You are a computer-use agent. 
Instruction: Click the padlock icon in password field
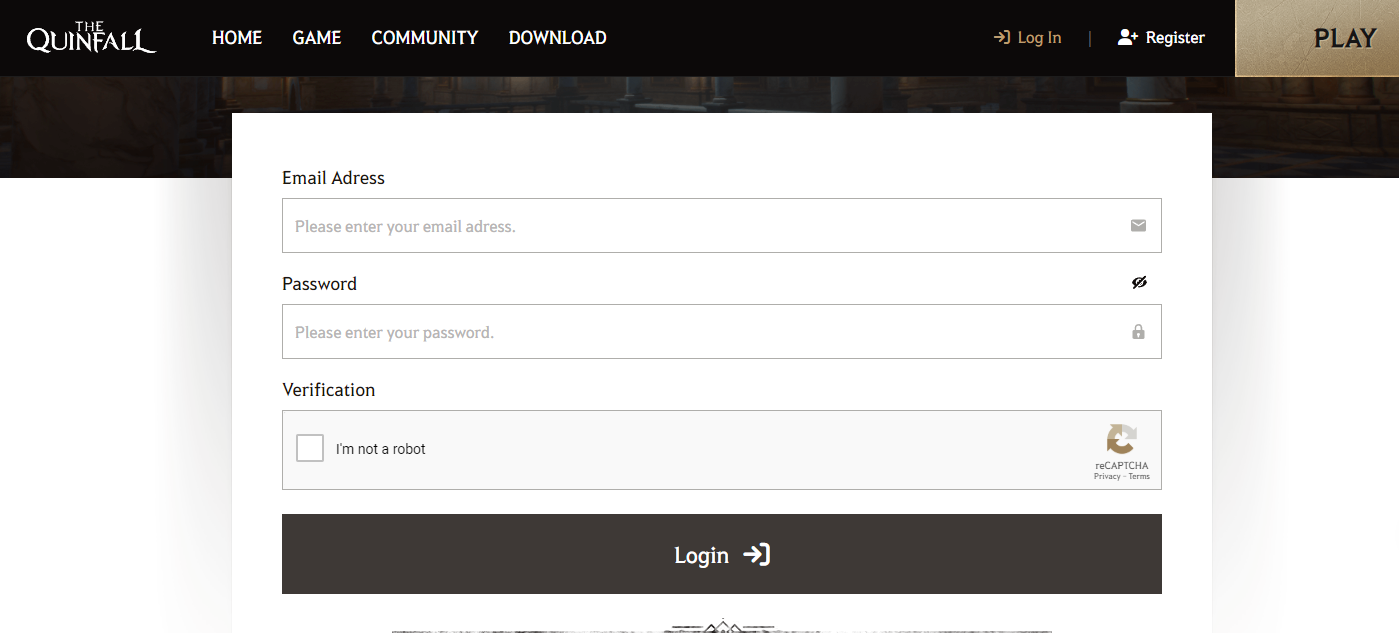point(1138,332)
